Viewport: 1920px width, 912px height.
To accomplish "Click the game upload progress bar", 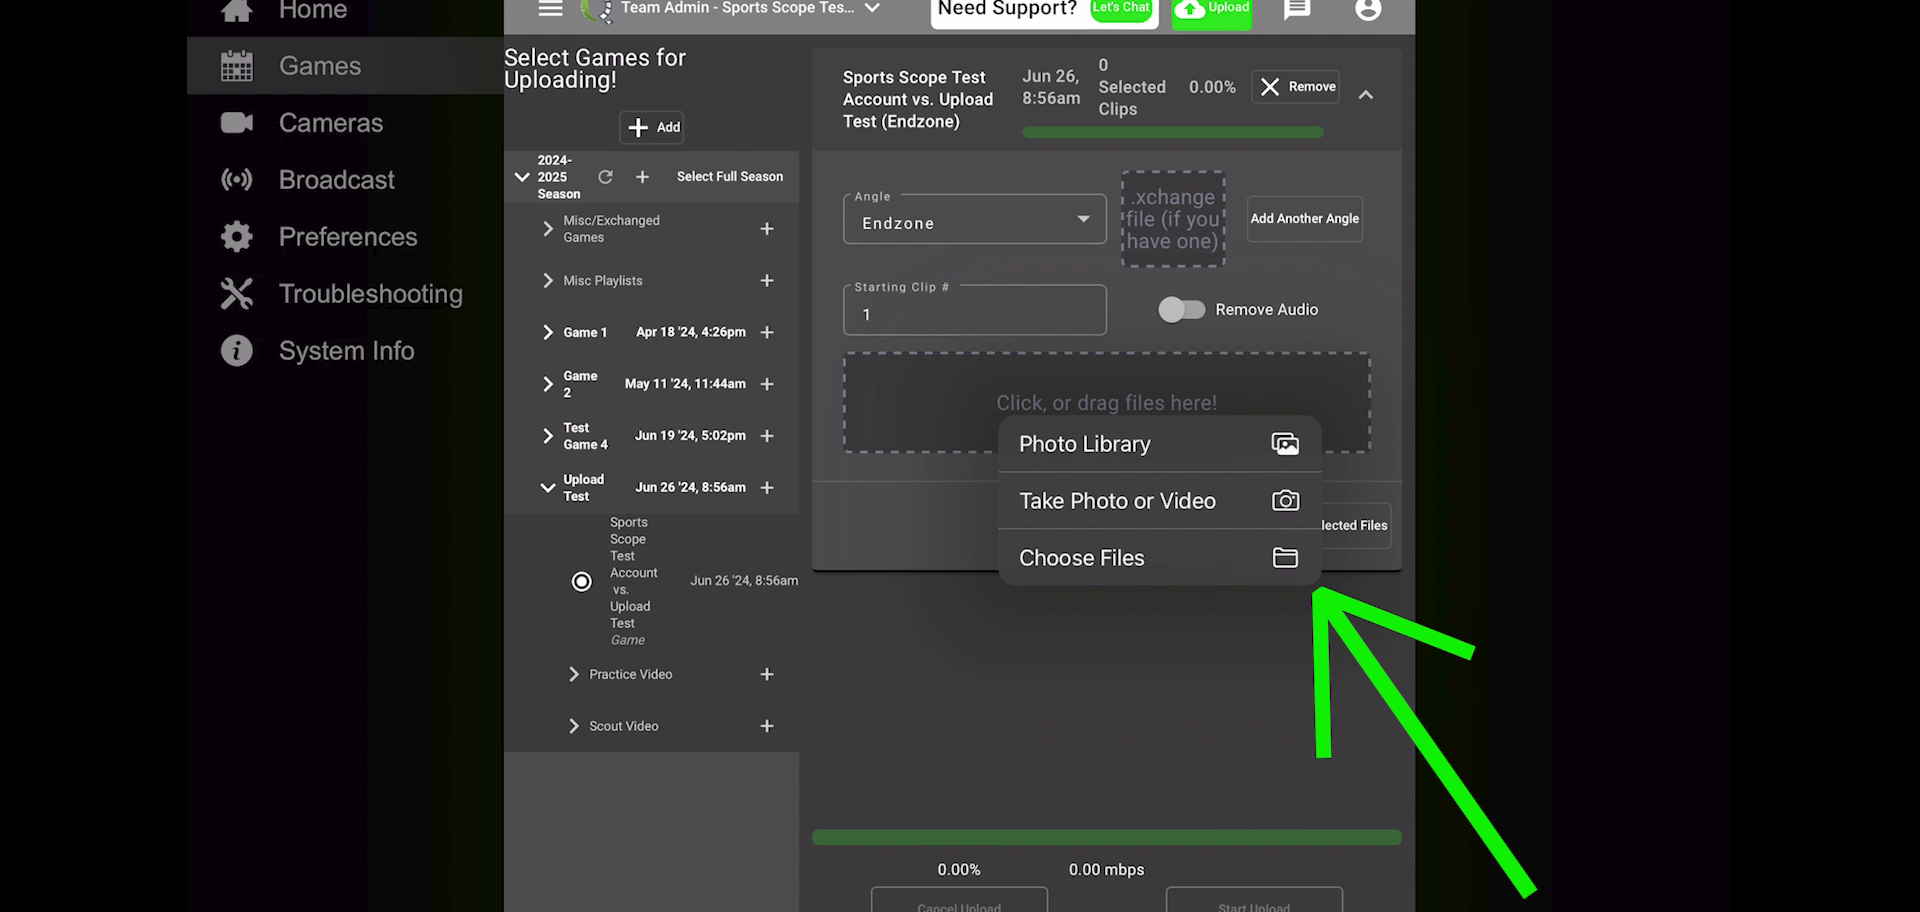I will (x=1172, y=133).
